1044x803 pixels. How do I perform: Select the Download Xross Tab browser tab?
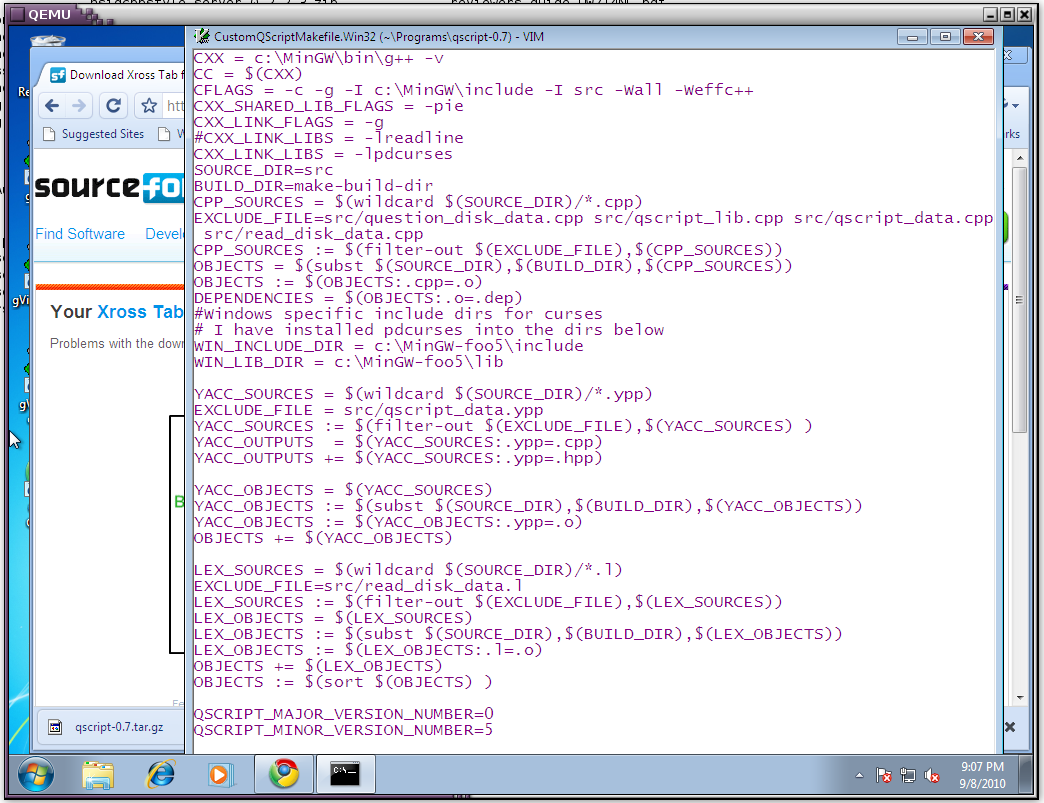[115, 75]
